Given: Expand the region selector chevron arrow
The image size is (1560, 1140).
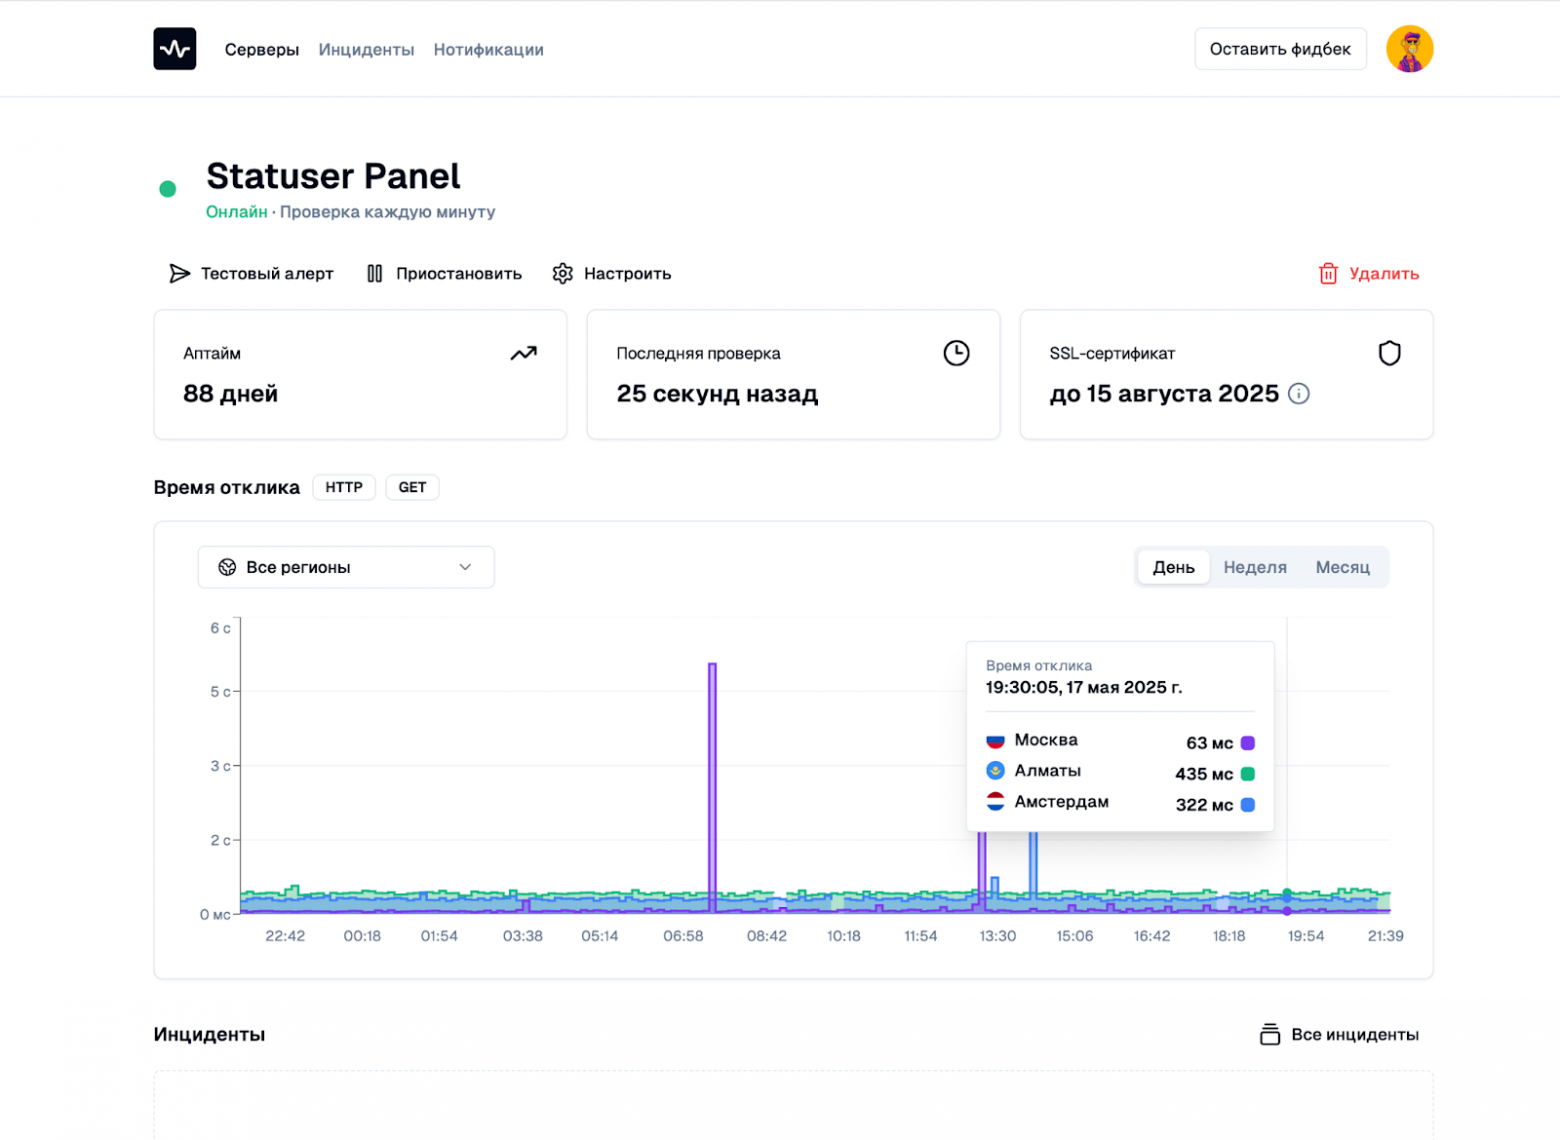Looking at the screenshot, I should click(465, 567).
